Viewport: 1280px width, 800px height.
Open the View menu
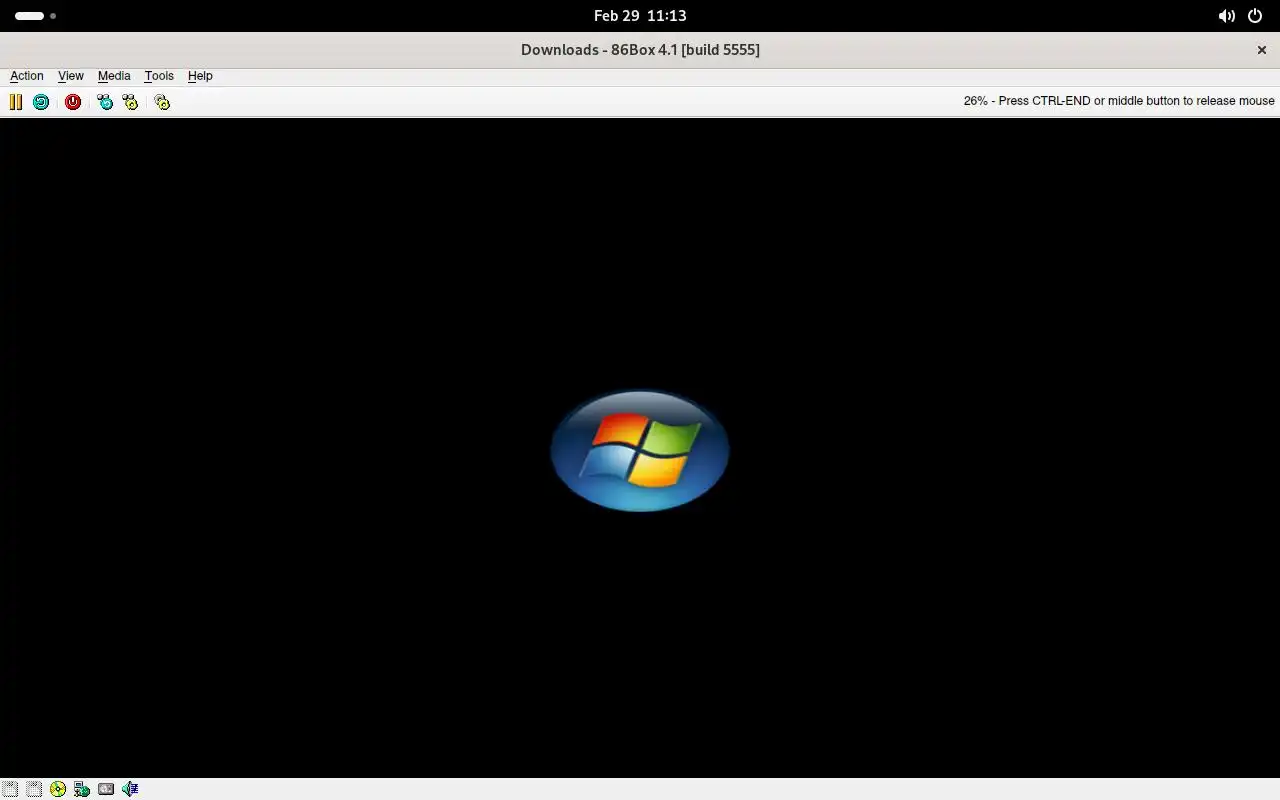pos(71,76)
